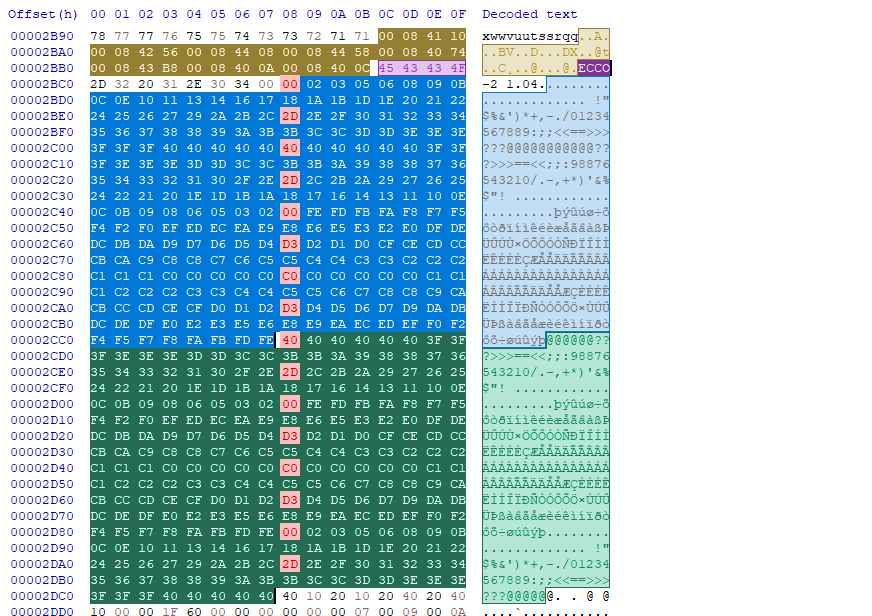872x616 pixels.
Task: Click pink-highlighted 00 byte in row 00002BC0
Action: [x=290, y=84]
